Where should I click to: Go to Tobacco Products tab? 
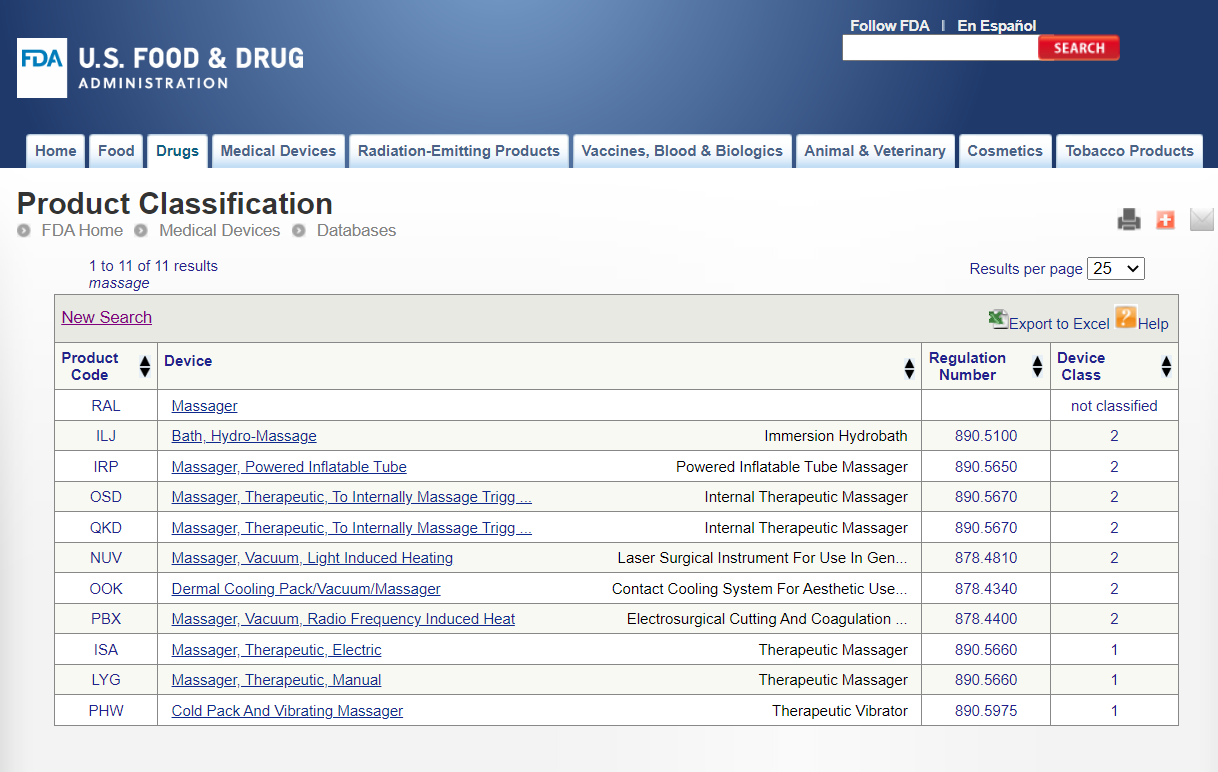pos(1129,151)
